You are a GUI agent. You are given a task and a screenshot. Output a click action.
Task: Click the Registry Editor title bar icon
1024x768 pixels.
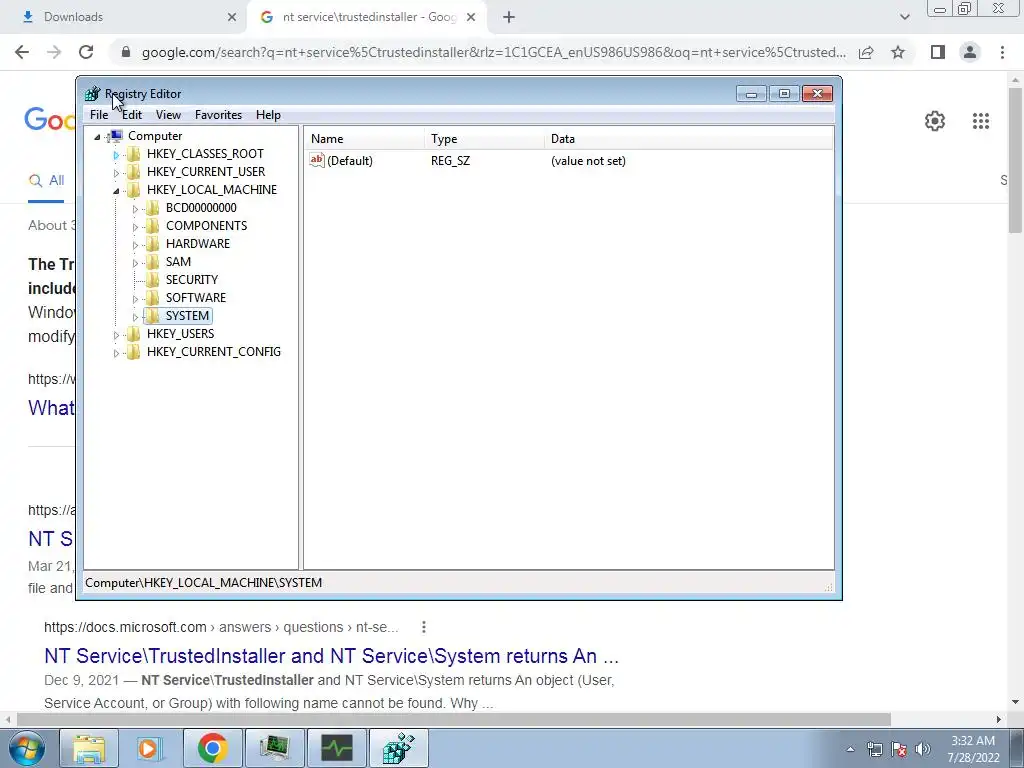(93, 94)
